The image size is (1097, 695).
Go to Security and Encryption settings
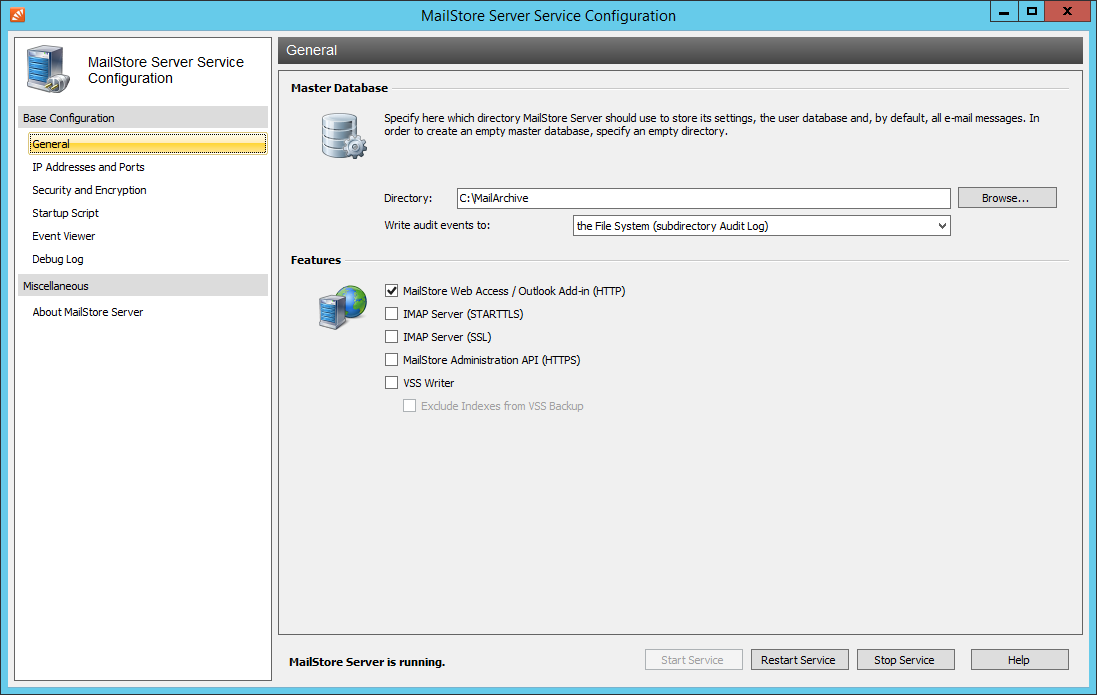[x=89, y=190]
